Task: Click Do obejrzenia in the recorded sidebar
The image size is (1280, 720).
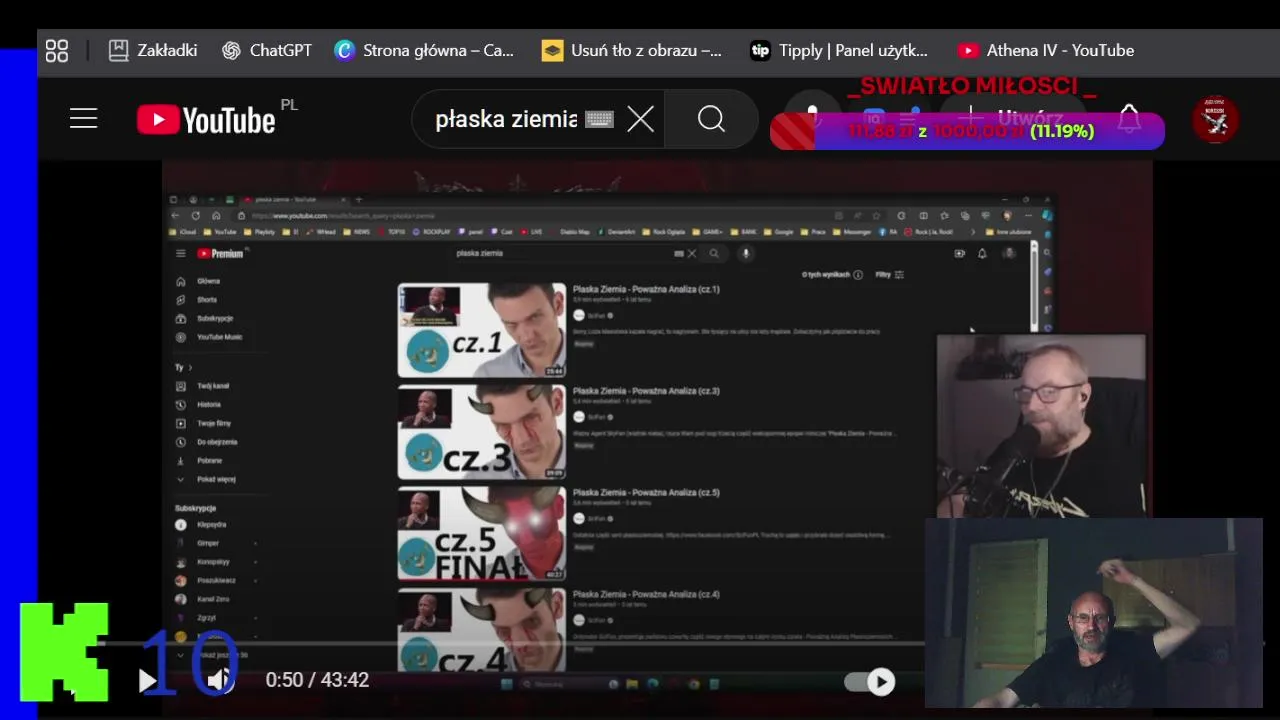Action: click(x=216, y=442)
